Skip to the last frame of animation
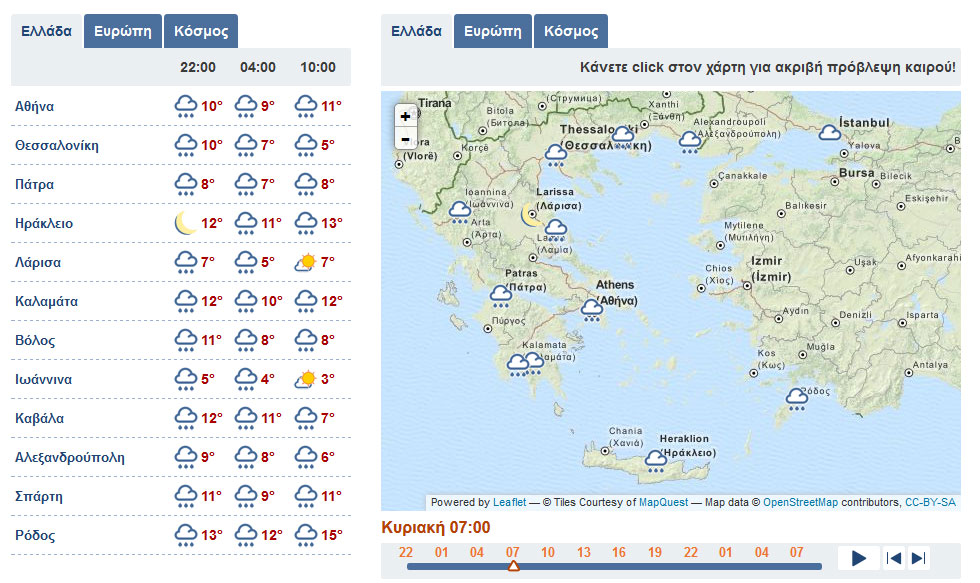 pyautogui.click(x=920, y=558)
